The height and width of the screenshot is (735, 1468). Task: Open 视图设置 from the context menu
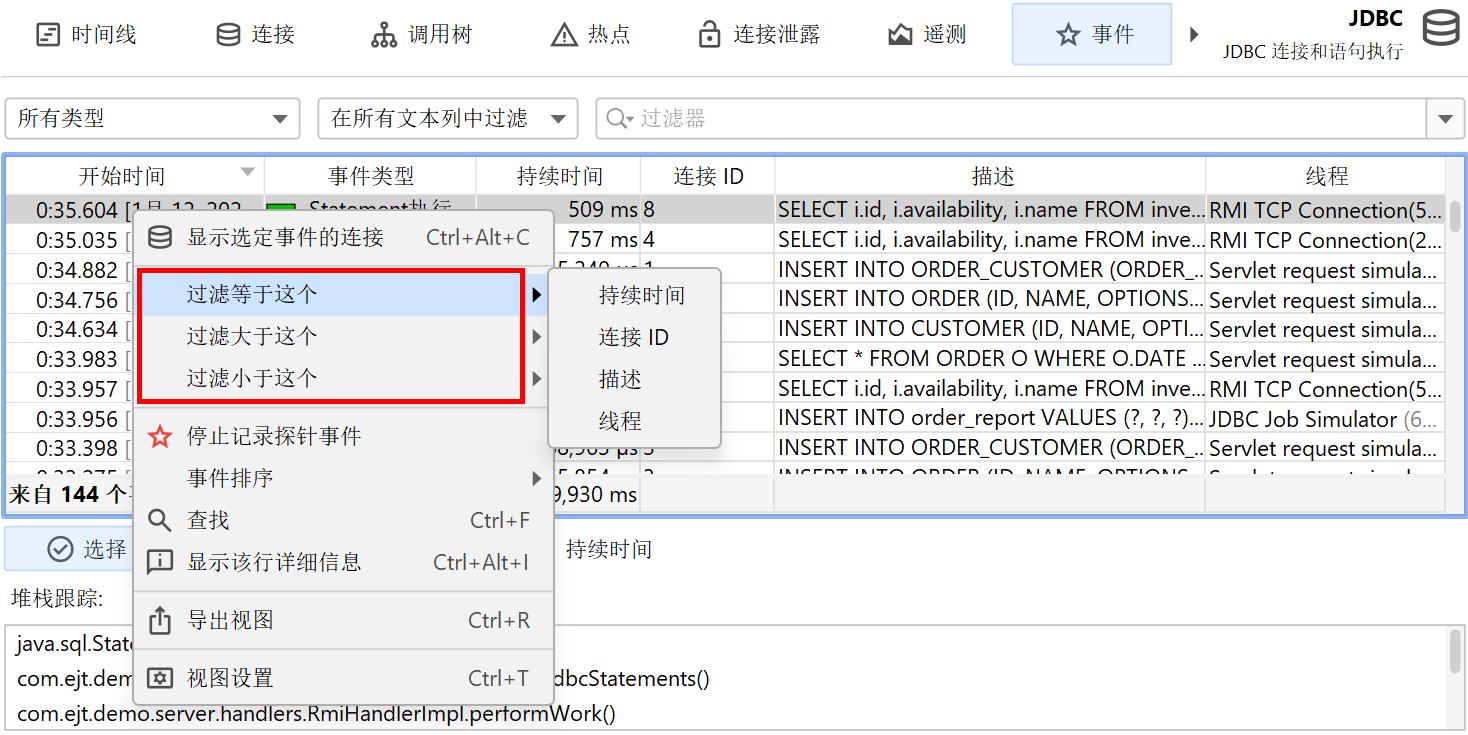click(230, 678)
